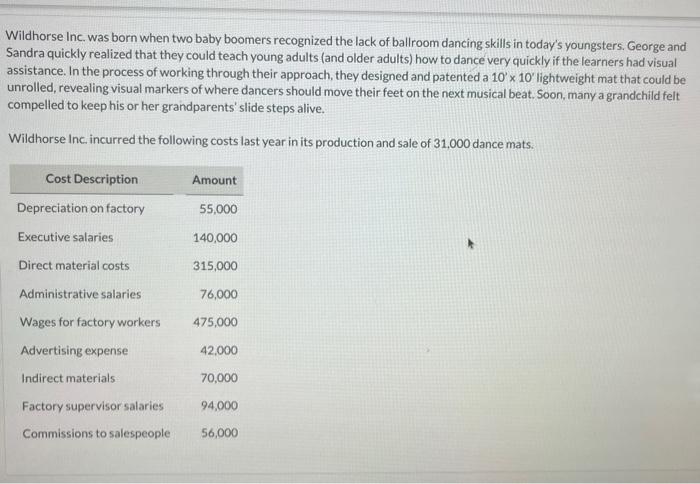Select the Wages for factory workers label
700x484 pixels.
click(x=90, y=322)
